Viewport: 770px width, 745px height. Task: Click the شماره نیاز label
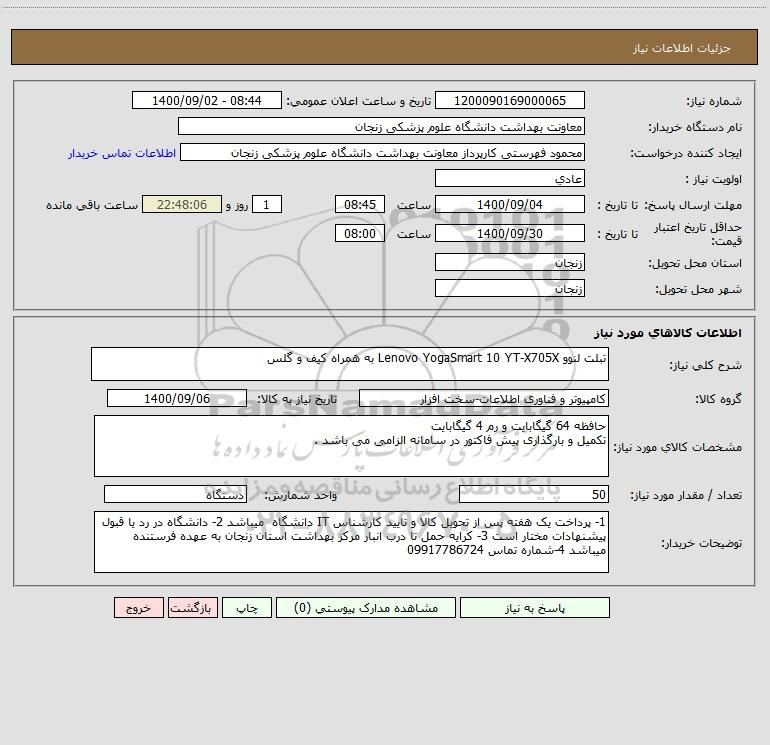tap(714, 102)
